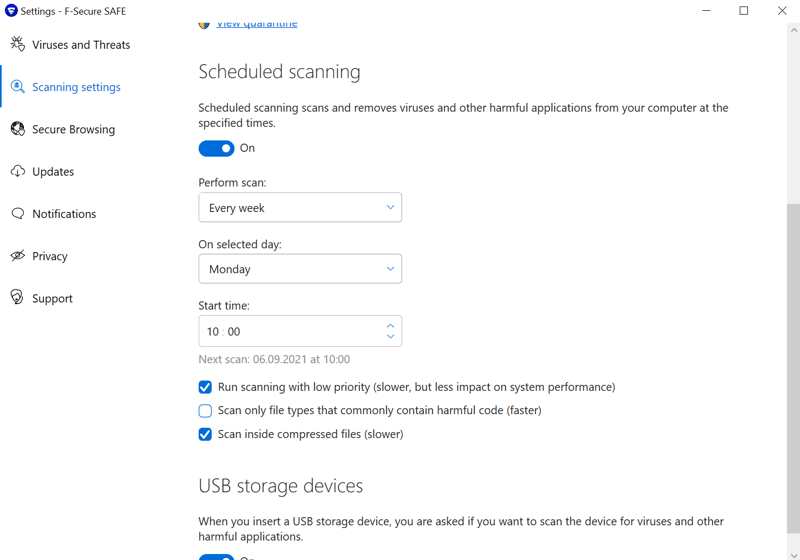This screenshot has height=560, width=800.
Task: Open the Perform scan Every week dropdown
Action: (x=300, y=208)
